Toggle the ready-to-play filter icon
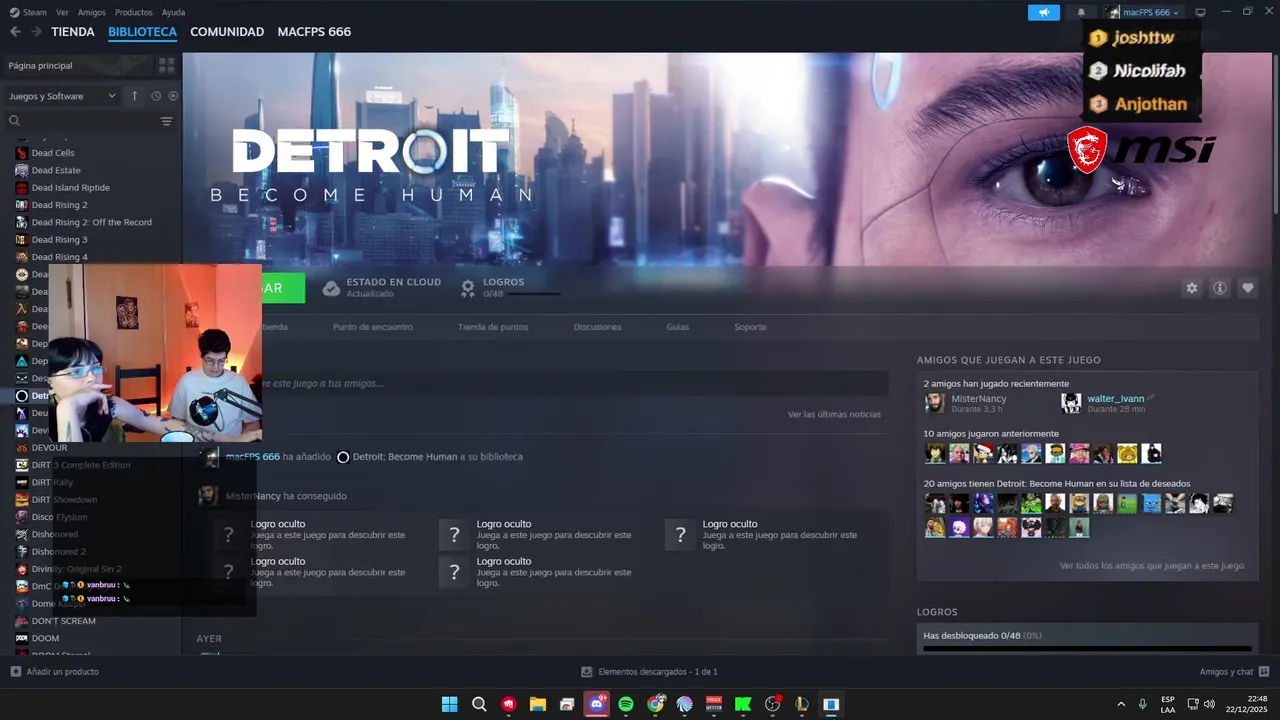The width and height of the screenshot is (1280, 720). coord(173,96)
